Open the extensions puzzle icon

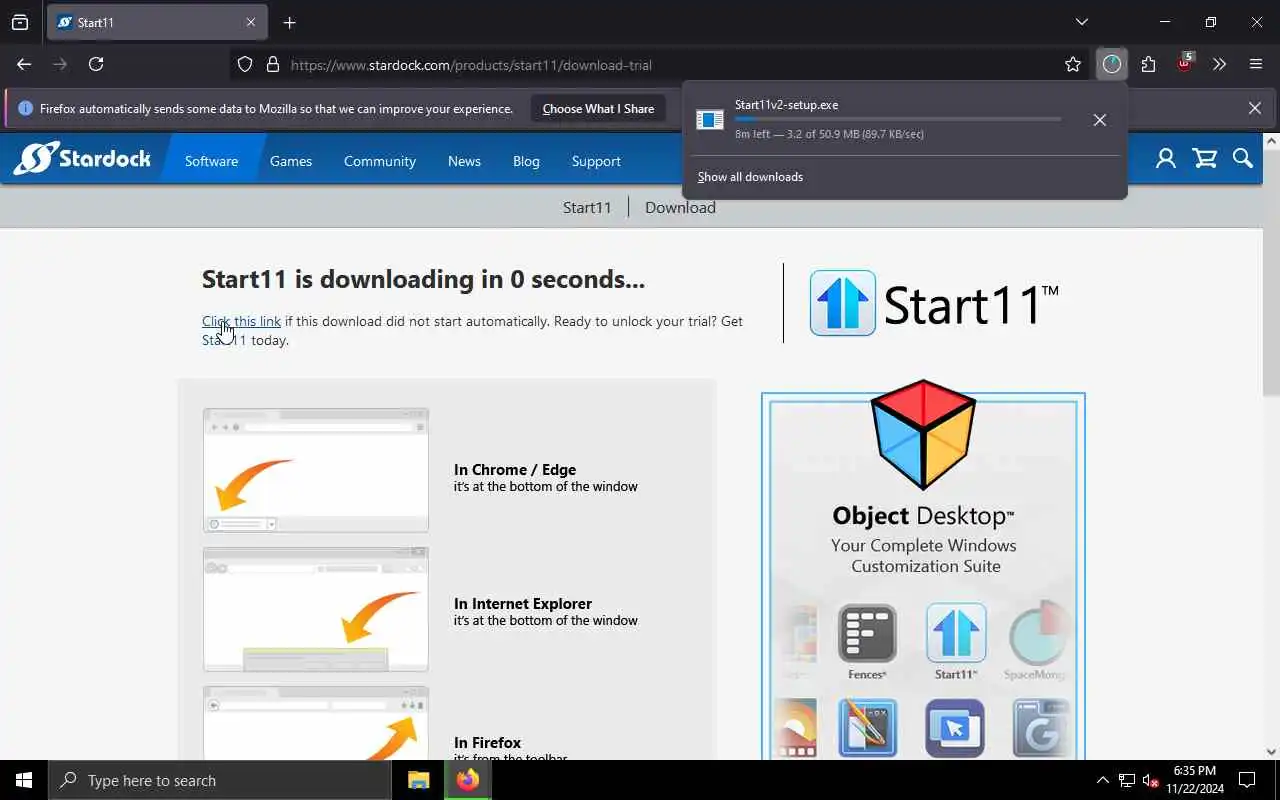click(1148, 64)
